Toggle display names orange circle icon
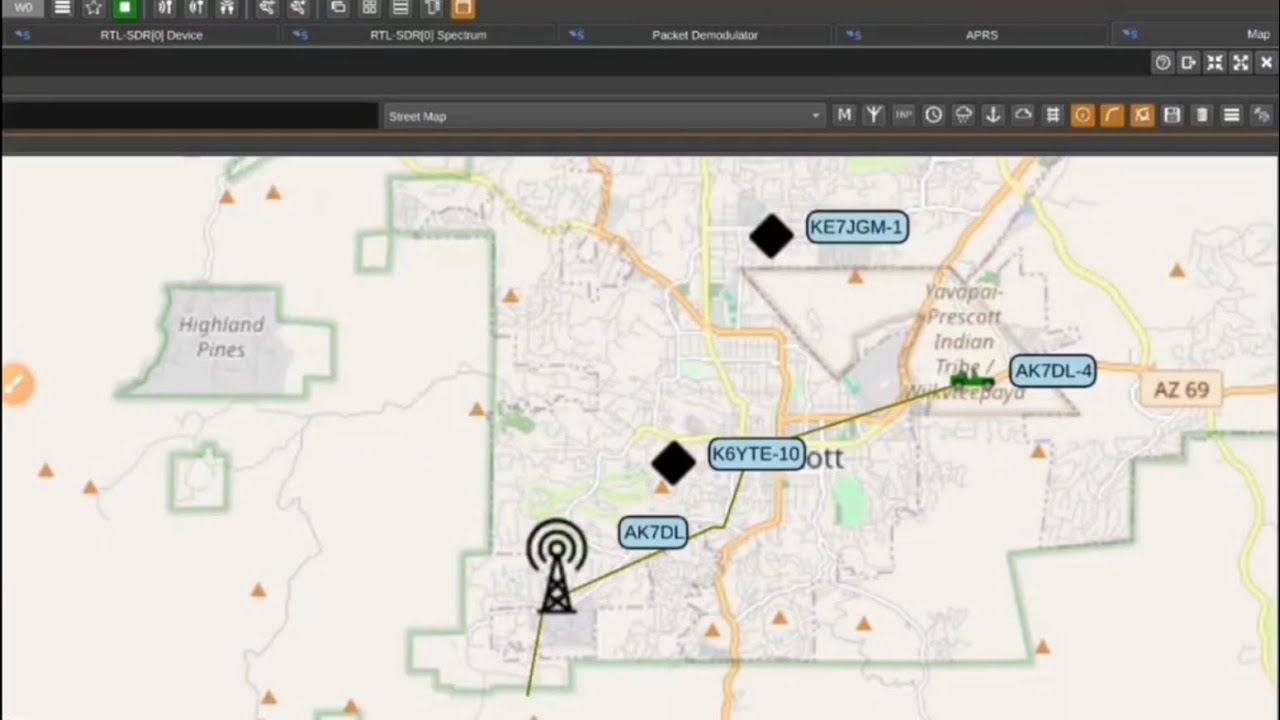 coord(1082,115)
